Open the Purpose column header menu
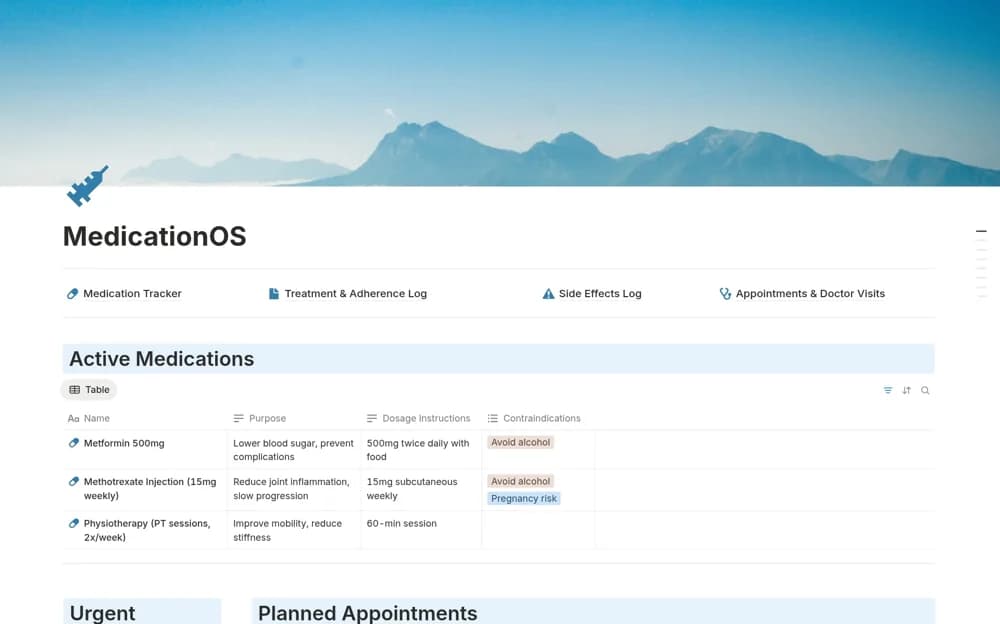 point(260,419)
